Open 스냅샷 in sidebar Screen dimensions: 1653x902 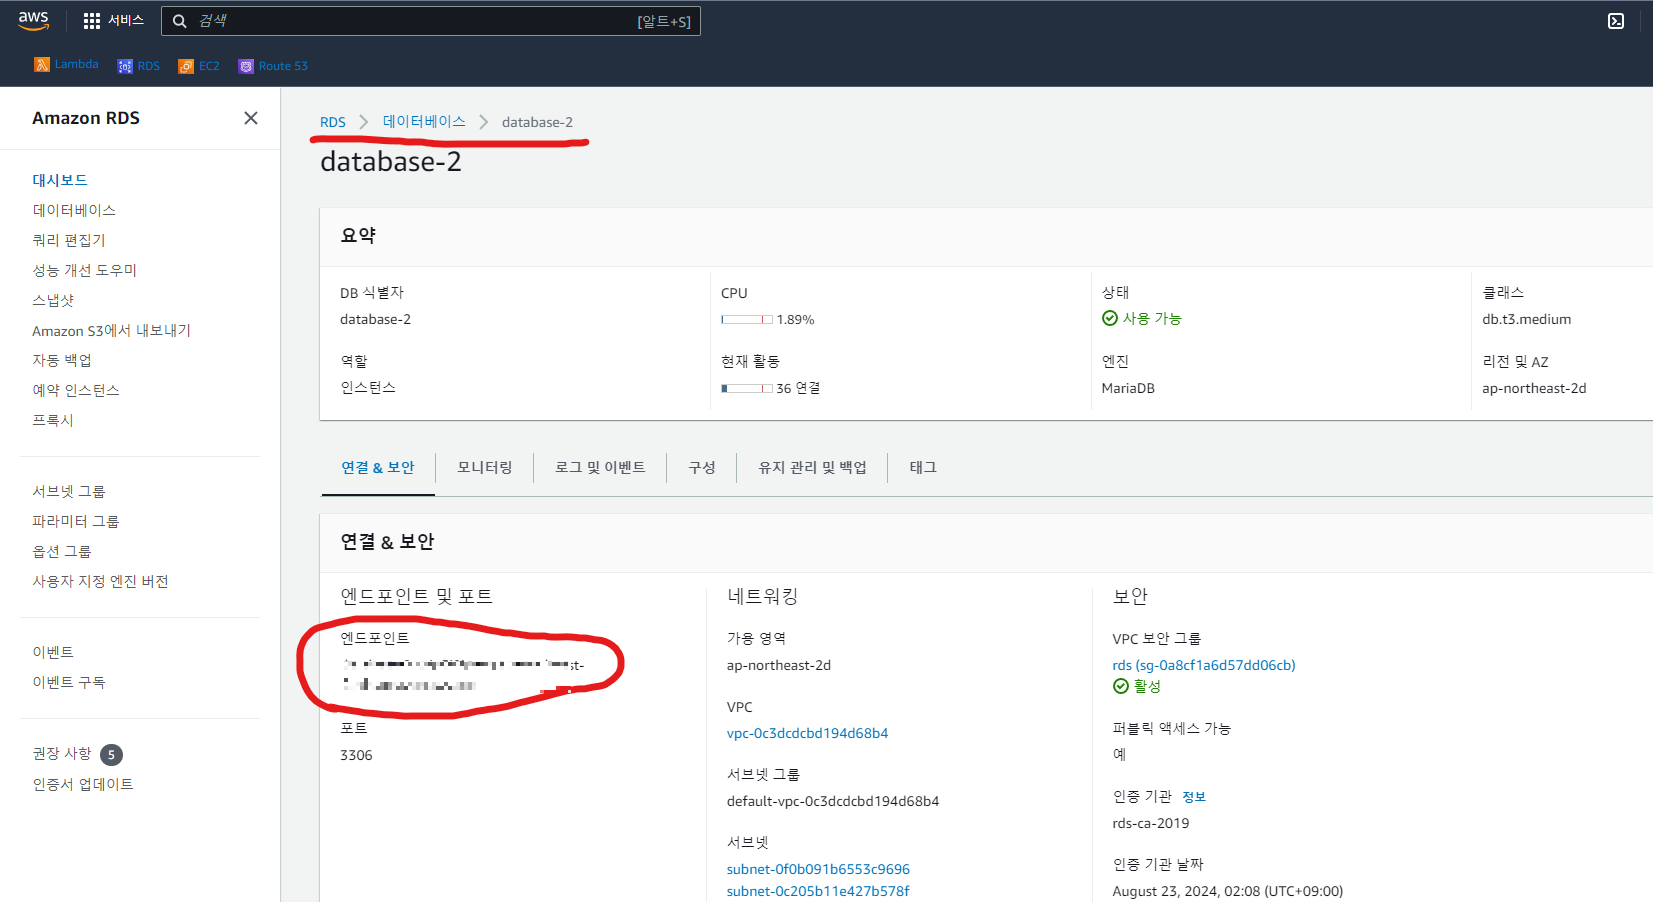click(x=53, y=300)
